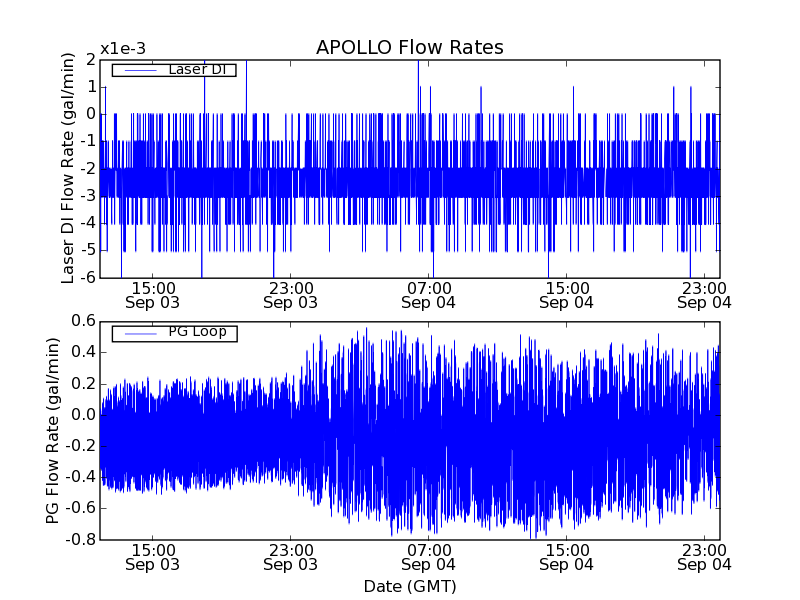
Task: Click the "x1e-3" axis multiplier label
Action: (123, 49)
